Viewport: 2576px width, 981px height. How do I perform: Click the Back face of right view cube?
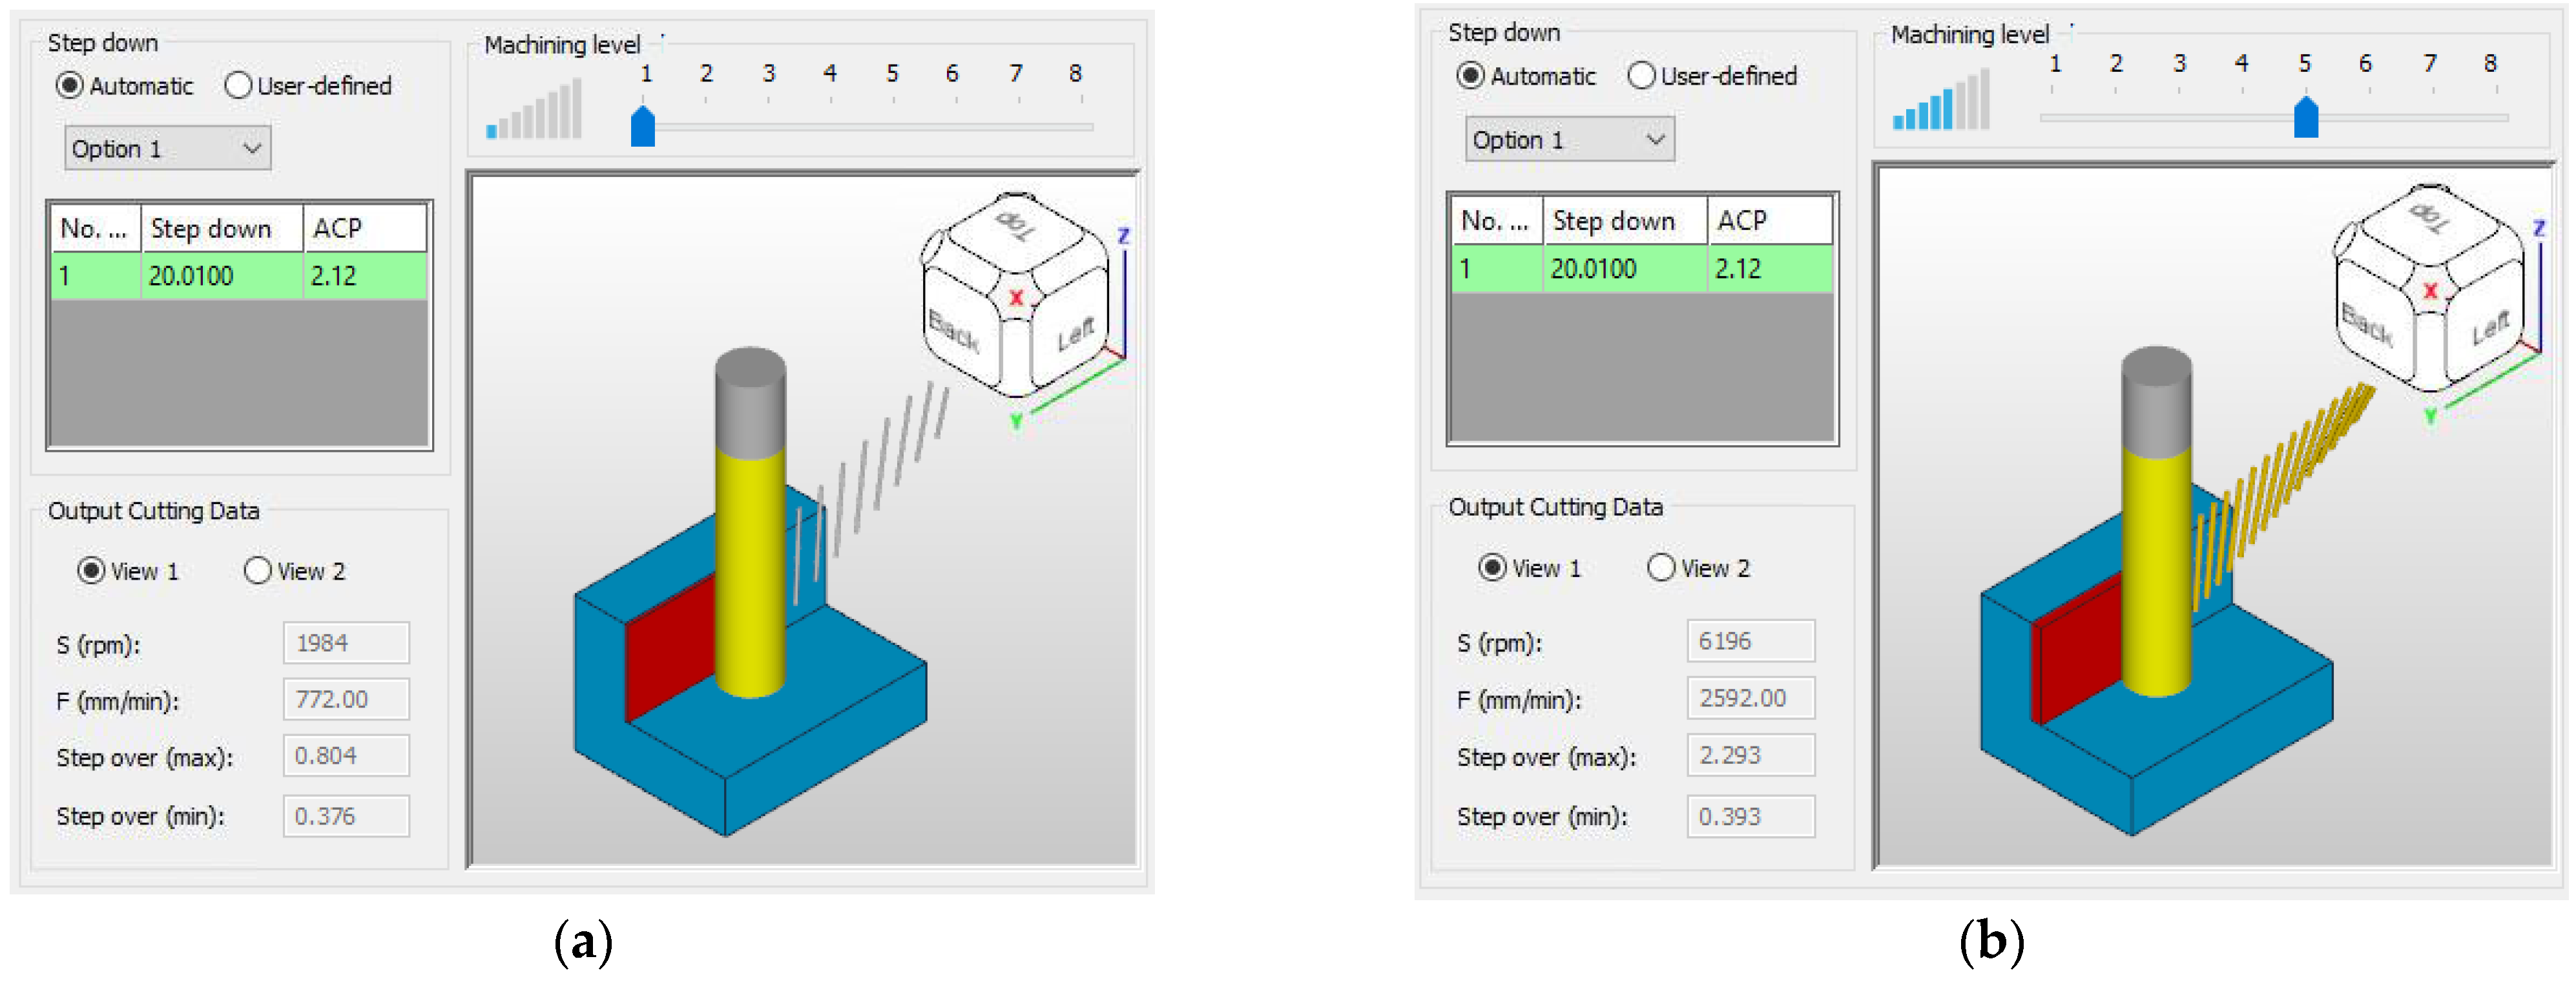(2368, 324)
